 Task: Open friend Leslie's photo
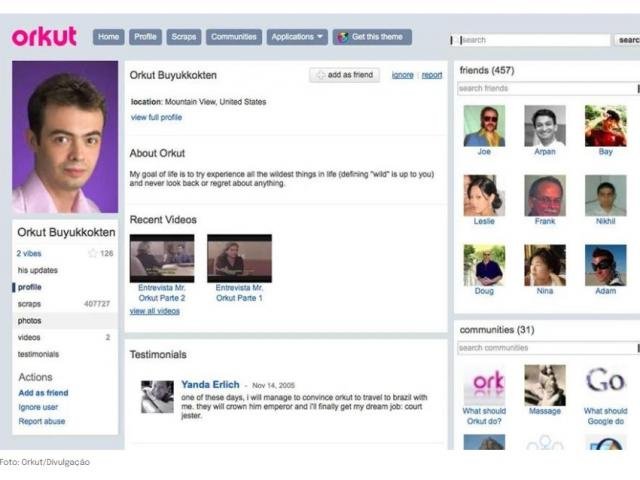tap(484, 196)
